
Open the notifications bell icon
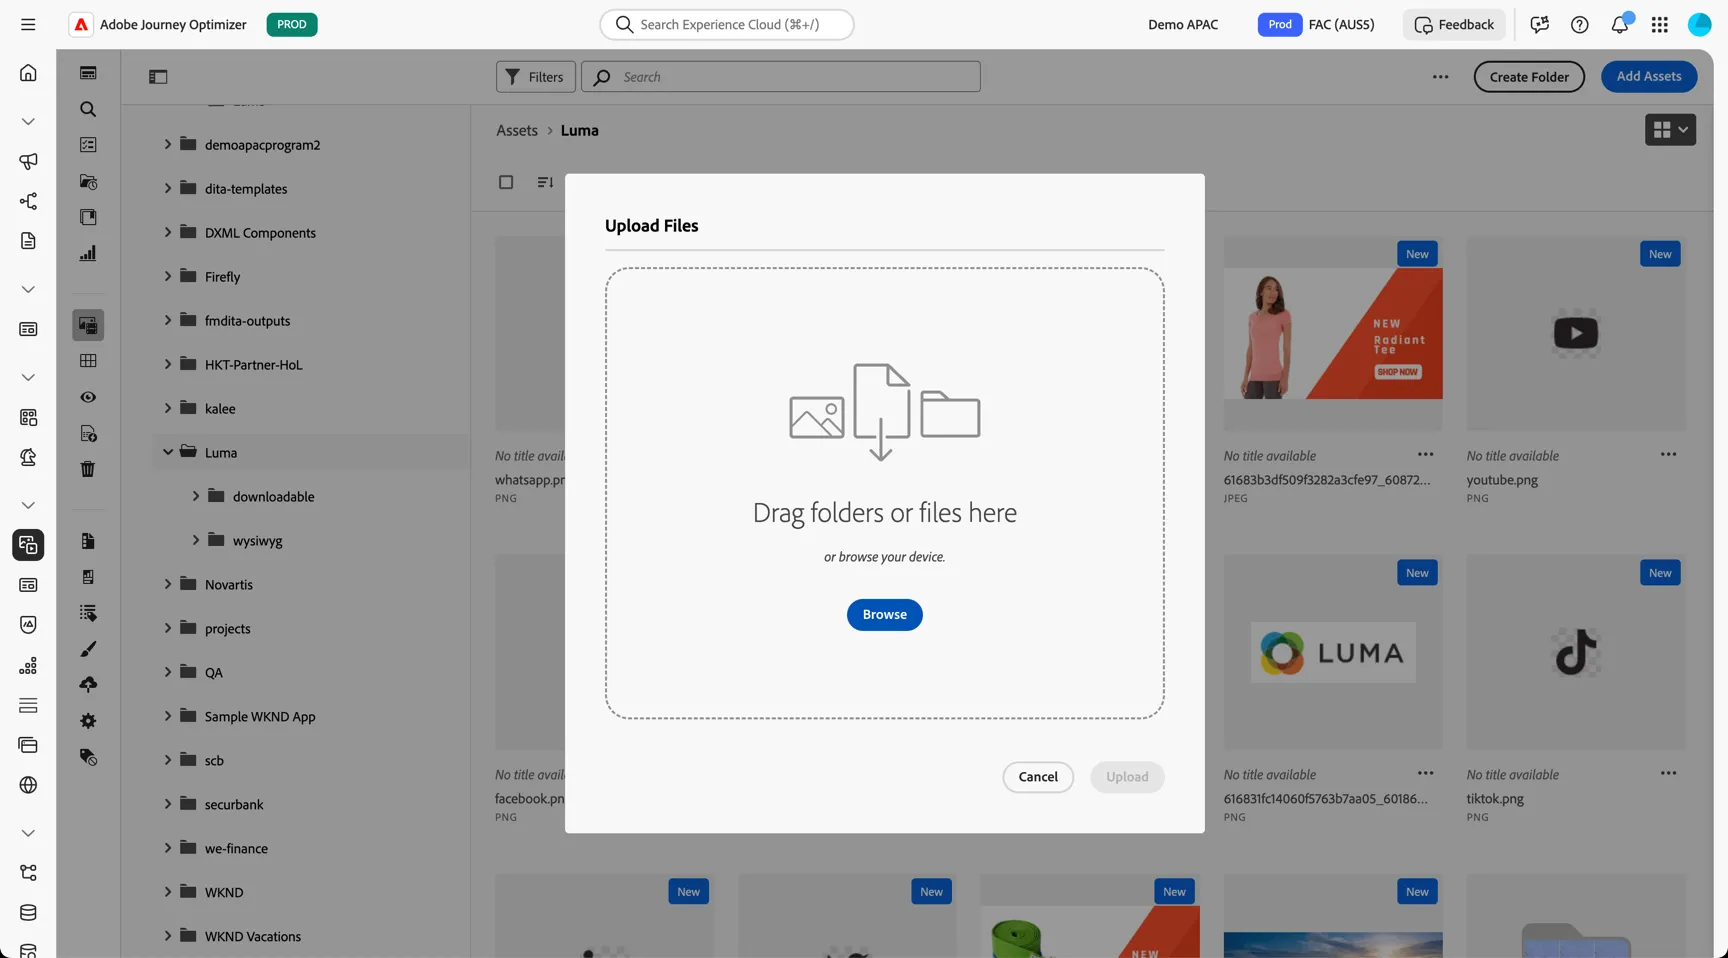pos(1619,24)
